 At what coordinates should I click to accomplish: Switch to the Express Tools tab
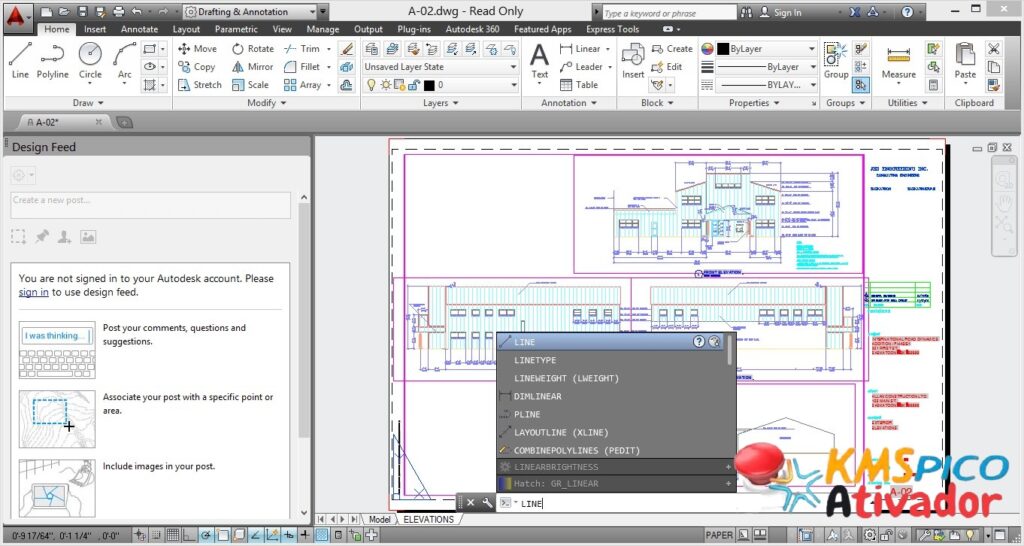[613, 29]
